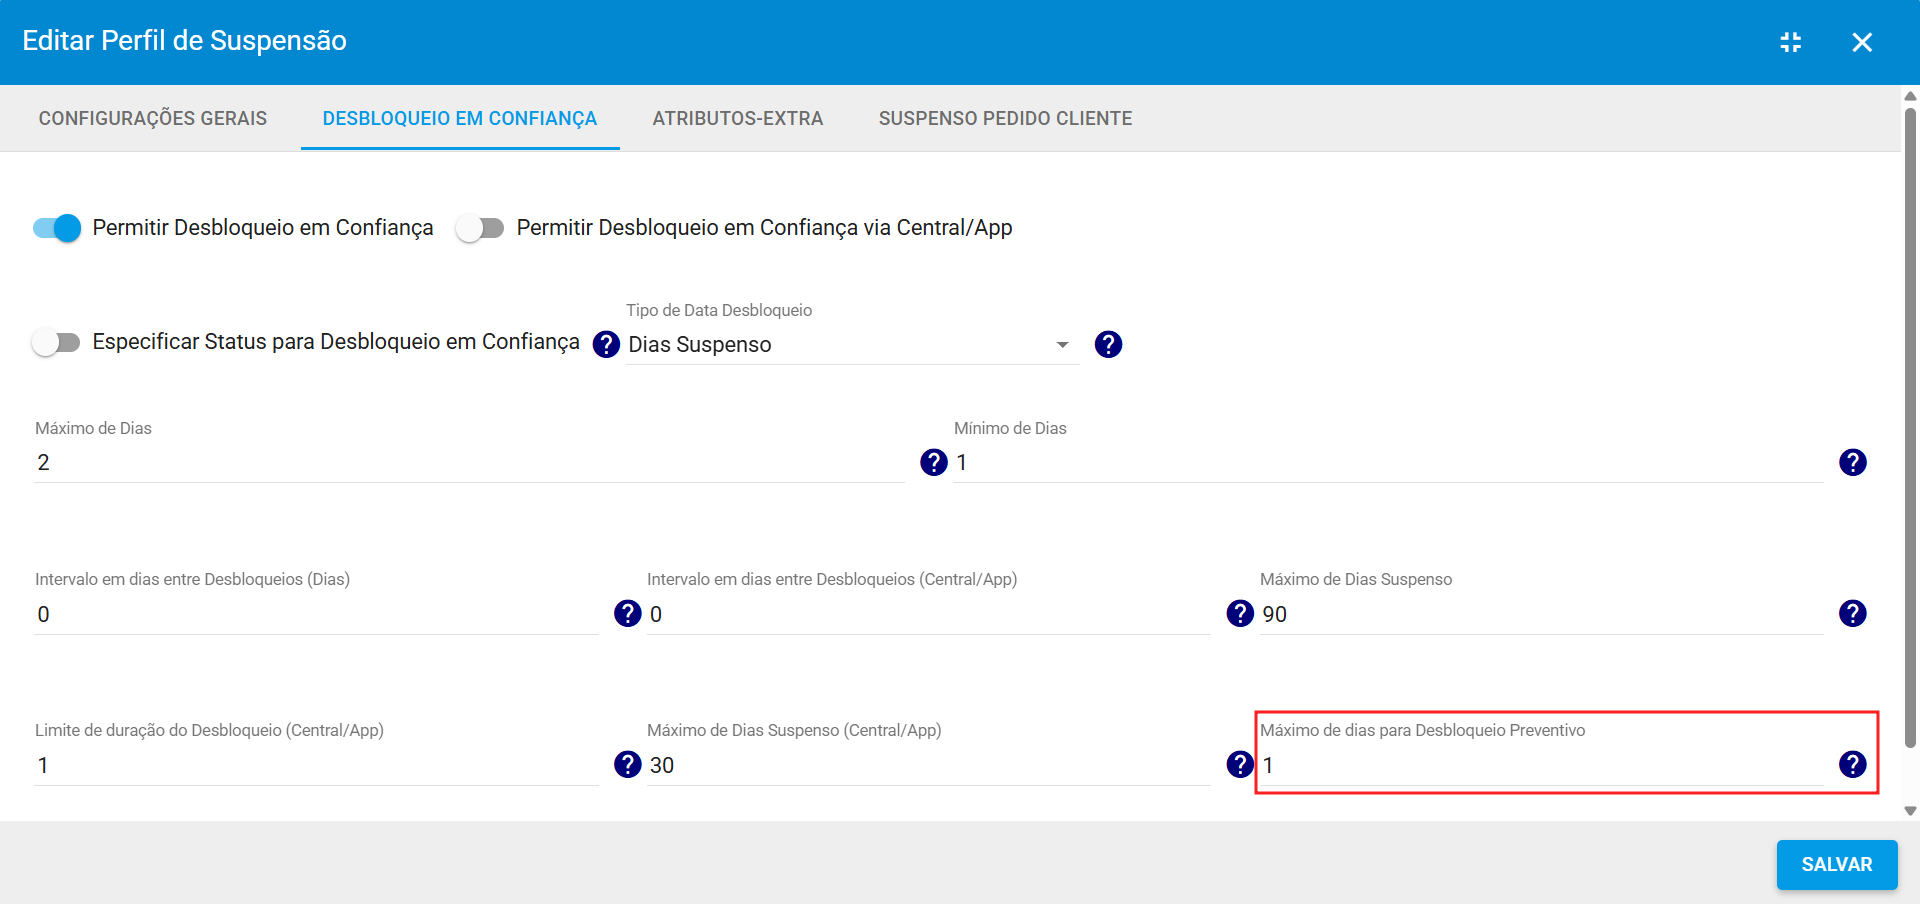
Task: Toggle Especificar Status para Desbloqueio em Confiança
Action: coord(56,342)
